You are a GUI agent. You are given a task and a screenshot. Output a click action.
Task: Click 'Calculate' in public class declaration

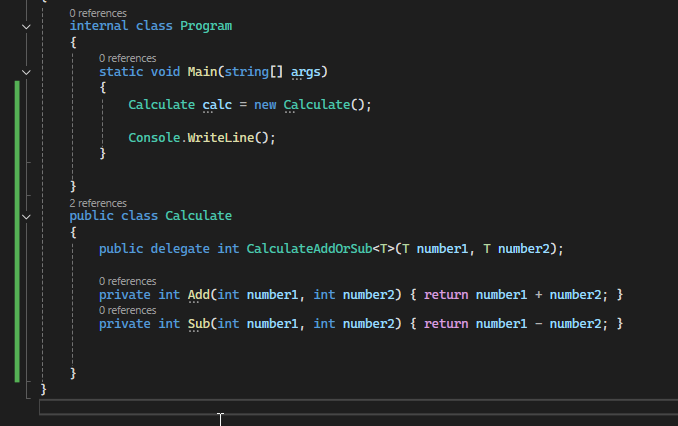tap(198, 216)
